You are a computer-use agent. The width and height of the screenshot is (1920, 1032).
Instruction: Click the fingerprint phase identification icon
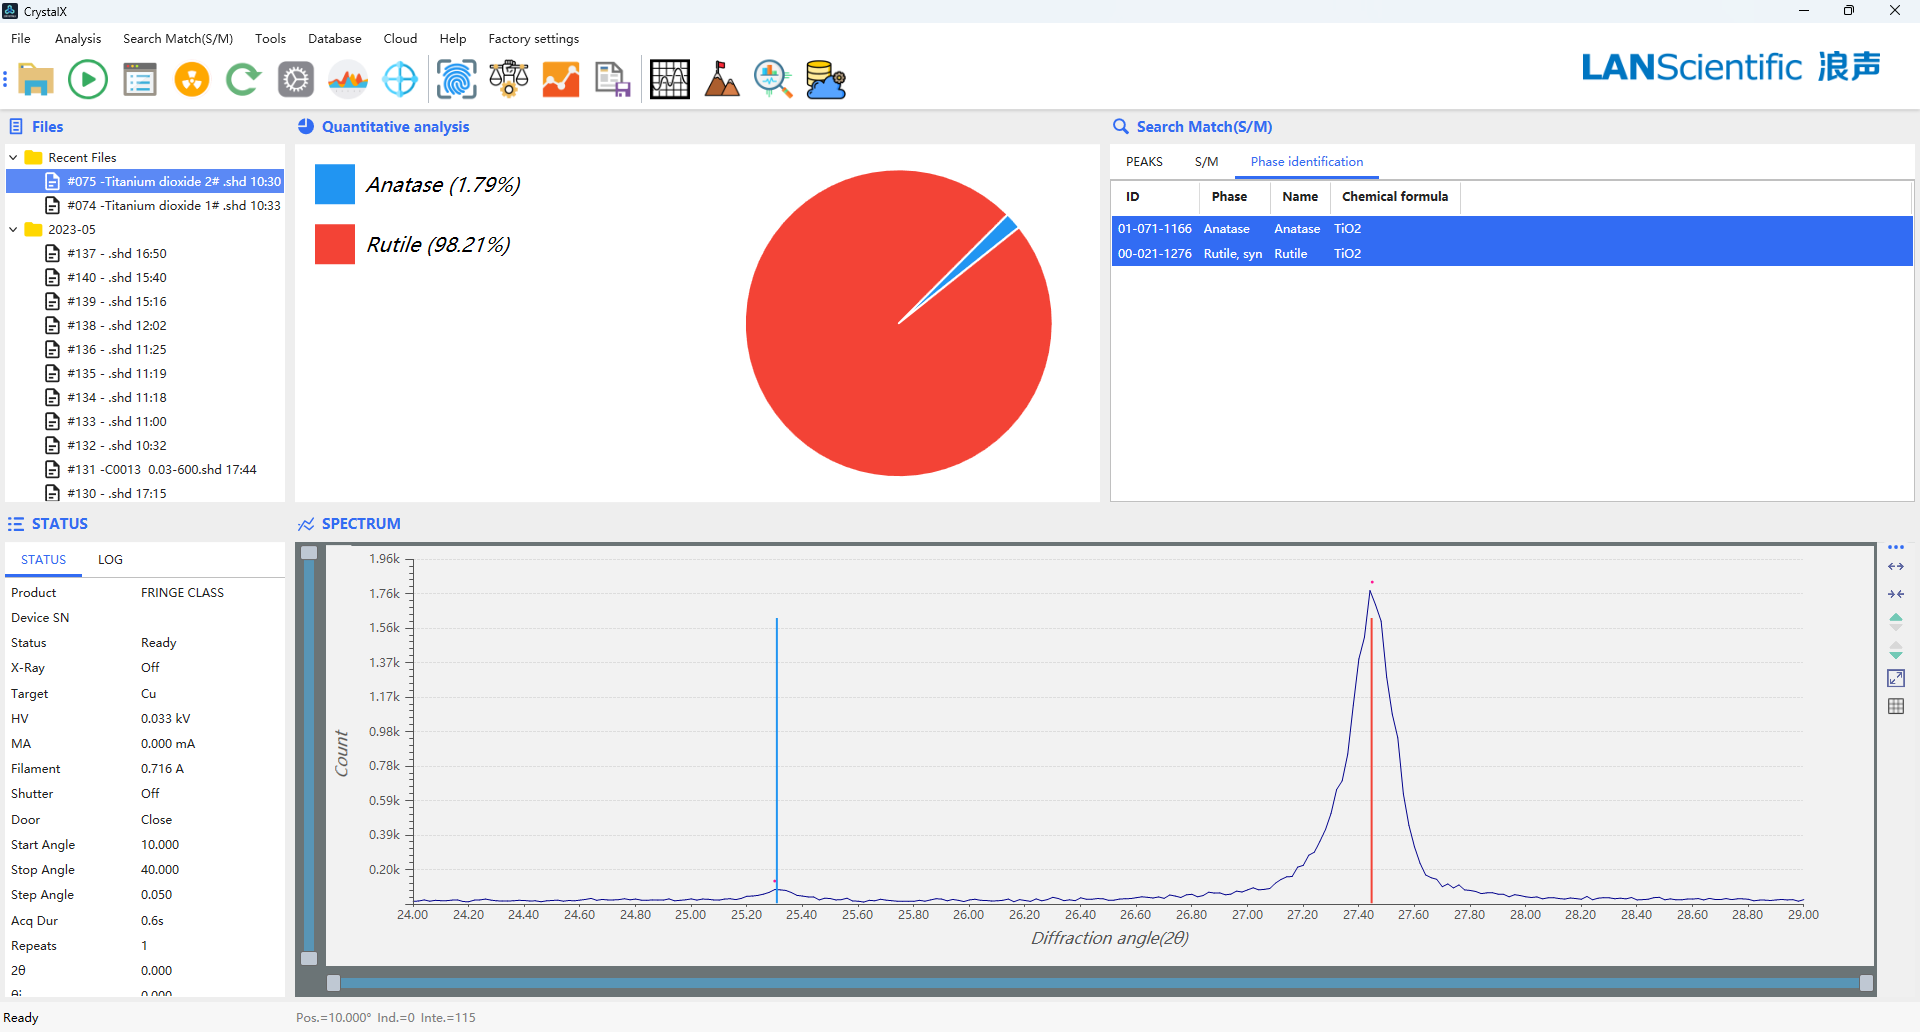[457, 79]
